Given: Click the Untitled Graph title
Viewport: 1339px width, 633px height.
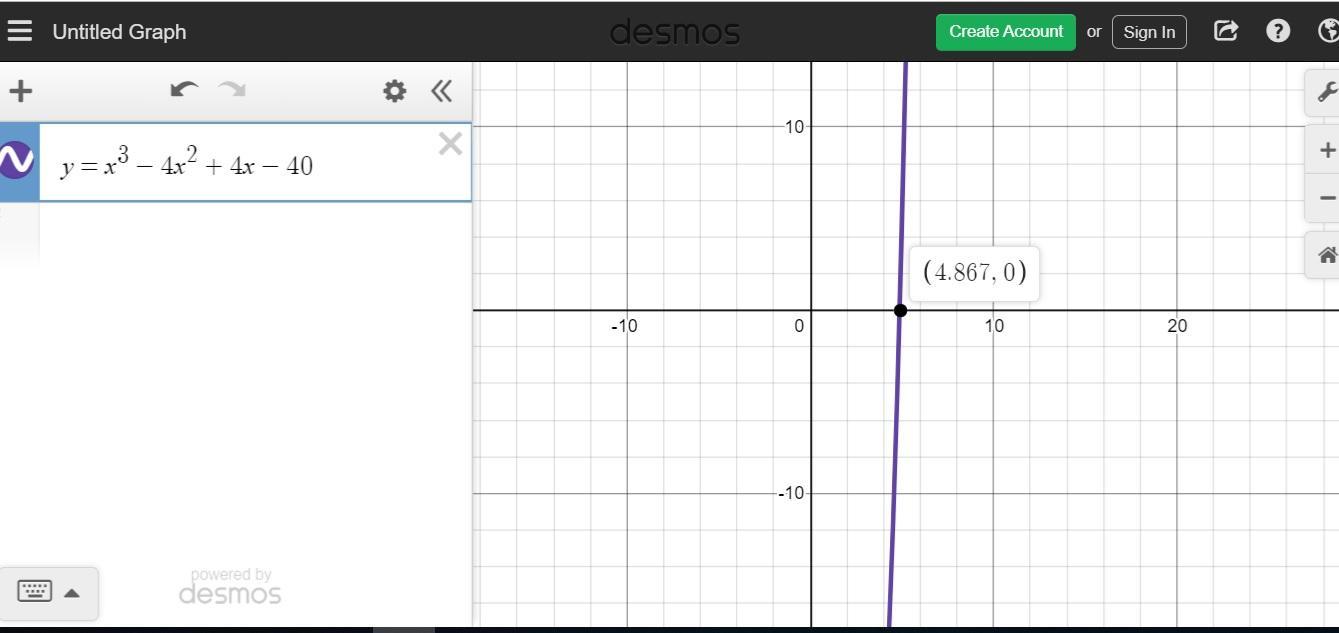Looking at the screenshot, I should tap(119, 32).
